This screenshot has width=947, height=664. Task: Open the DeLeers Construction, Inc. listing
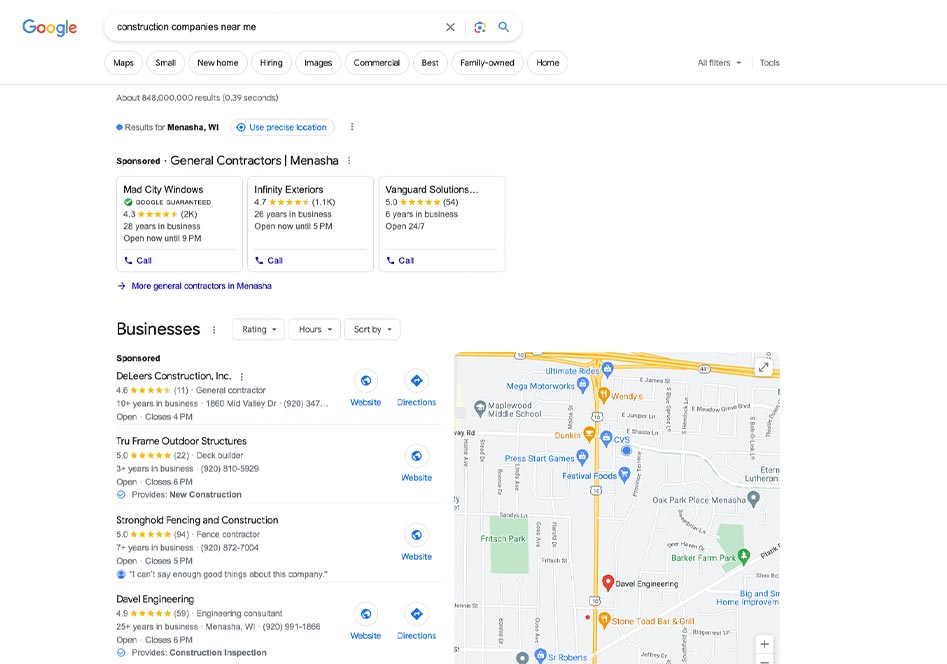(x=173, y=376)
